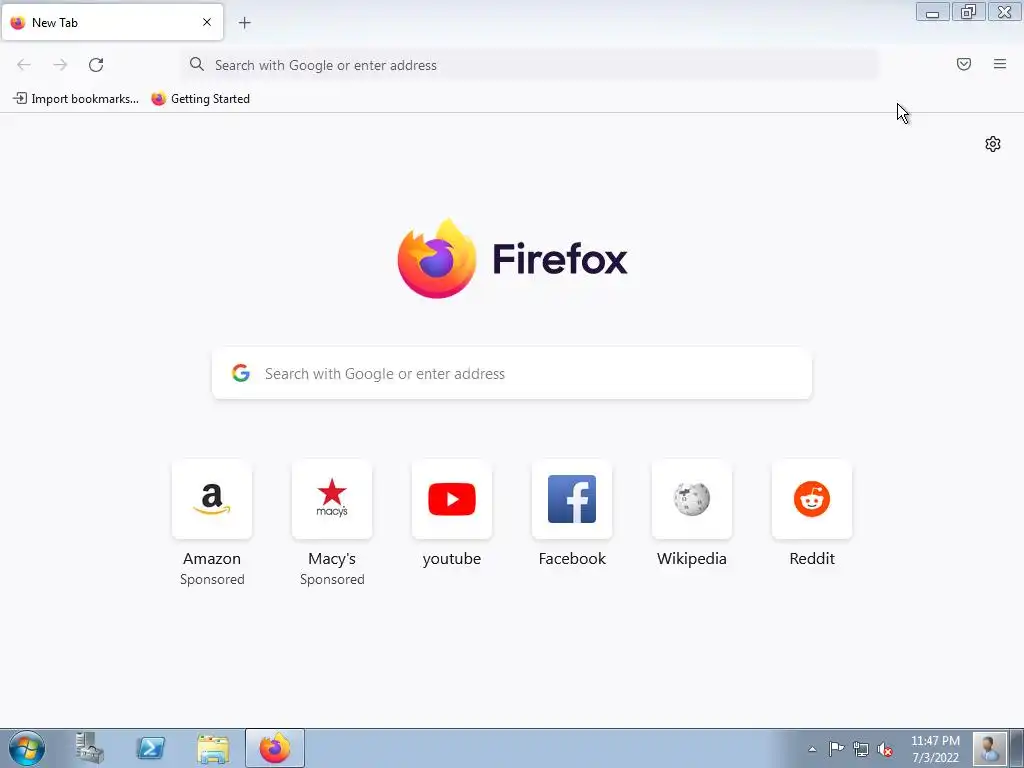The height and width of the screenshot is (768, 1024).
Task: Open the Reddit shortcut tile
Action: 812,500
